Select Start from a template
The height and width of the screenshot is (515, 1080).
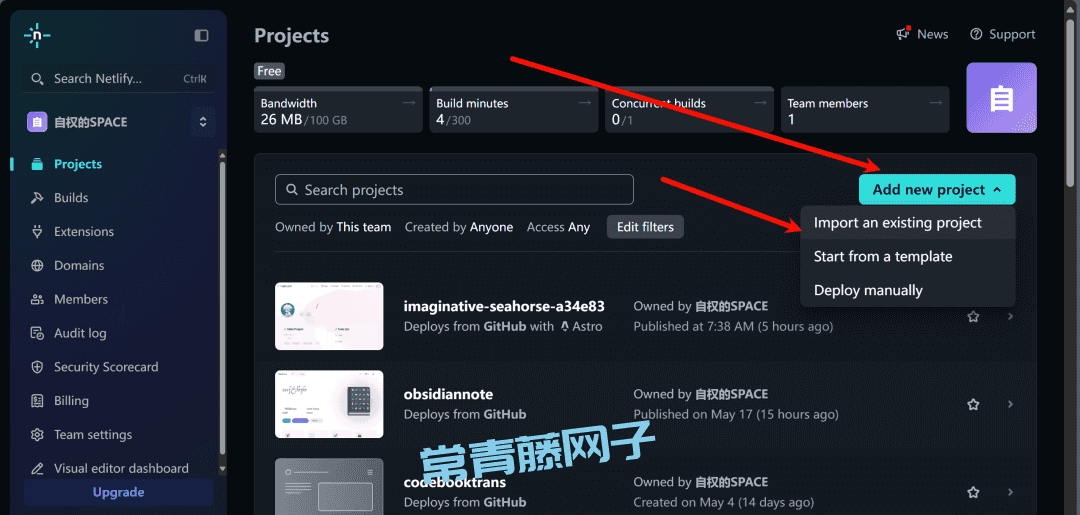coord(908,256)
